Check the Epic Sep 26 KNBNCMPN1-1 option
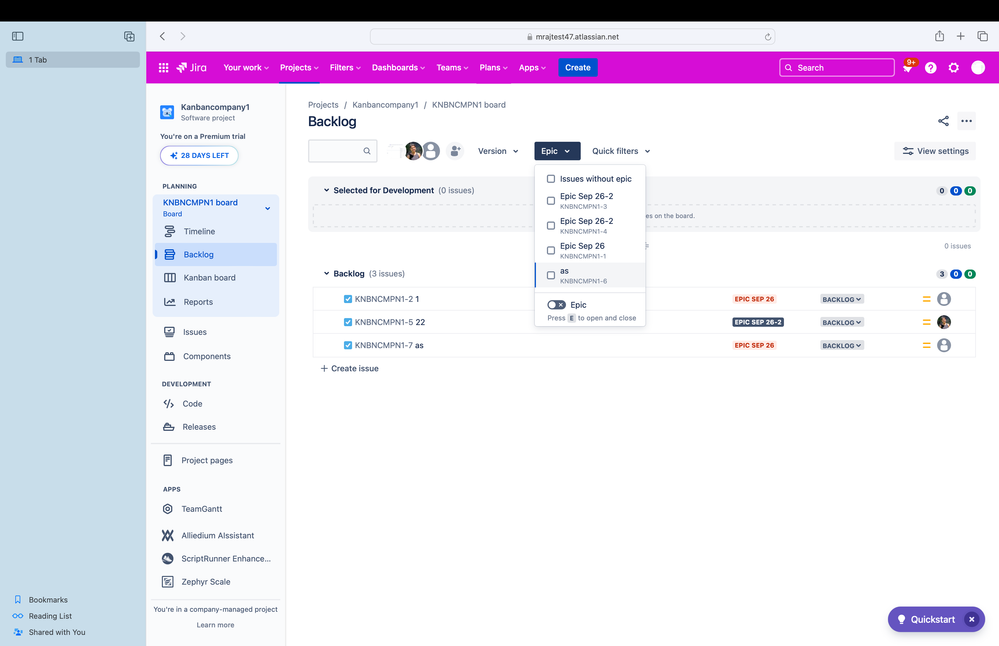Screen dimensions: 999x646 [x=551, y=250]
